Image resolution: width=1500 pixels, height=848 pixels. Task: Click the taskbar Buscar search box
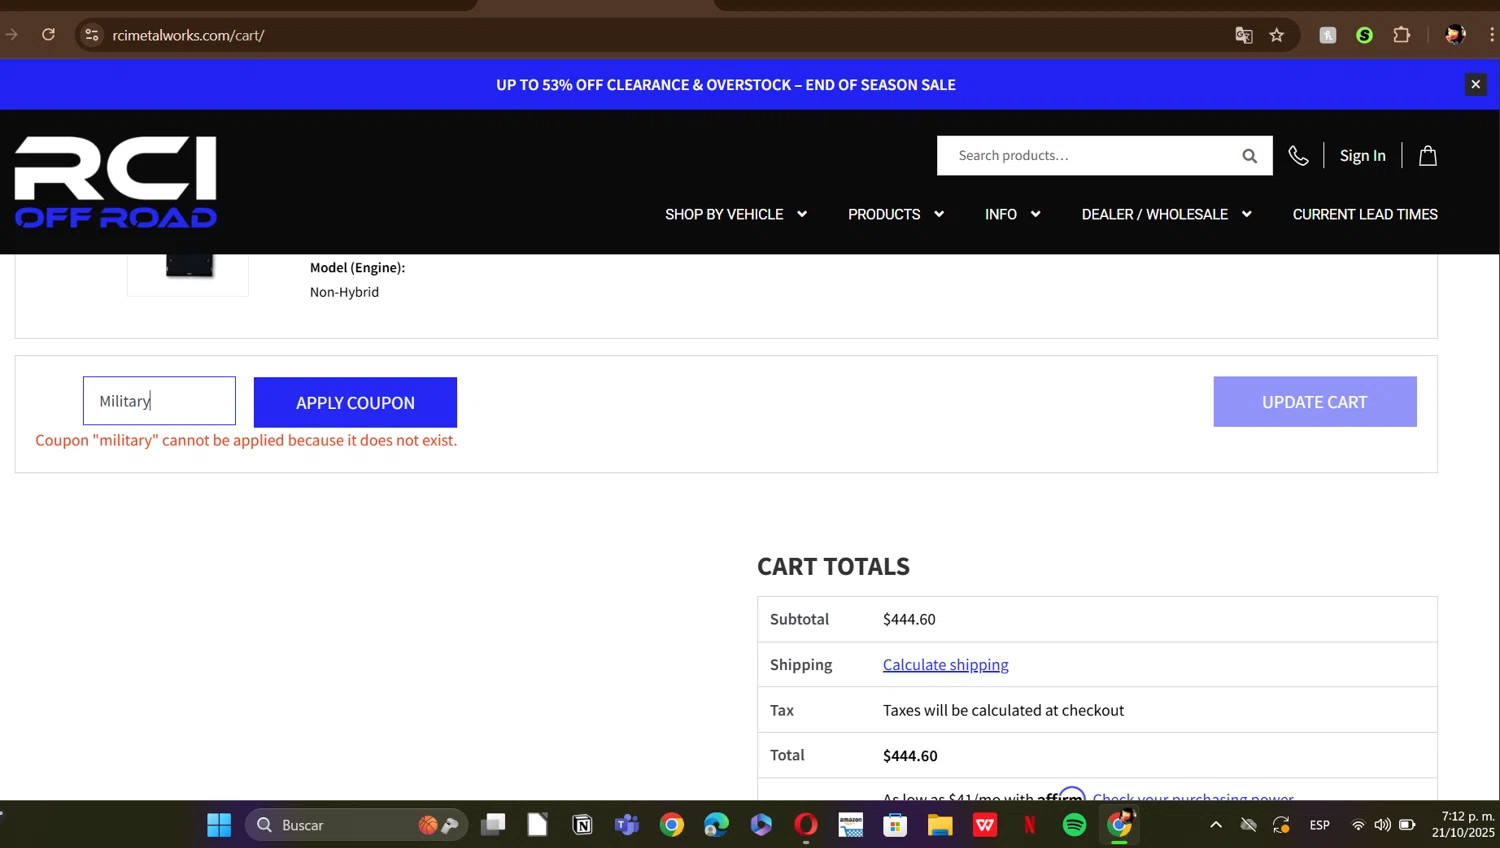356,825
